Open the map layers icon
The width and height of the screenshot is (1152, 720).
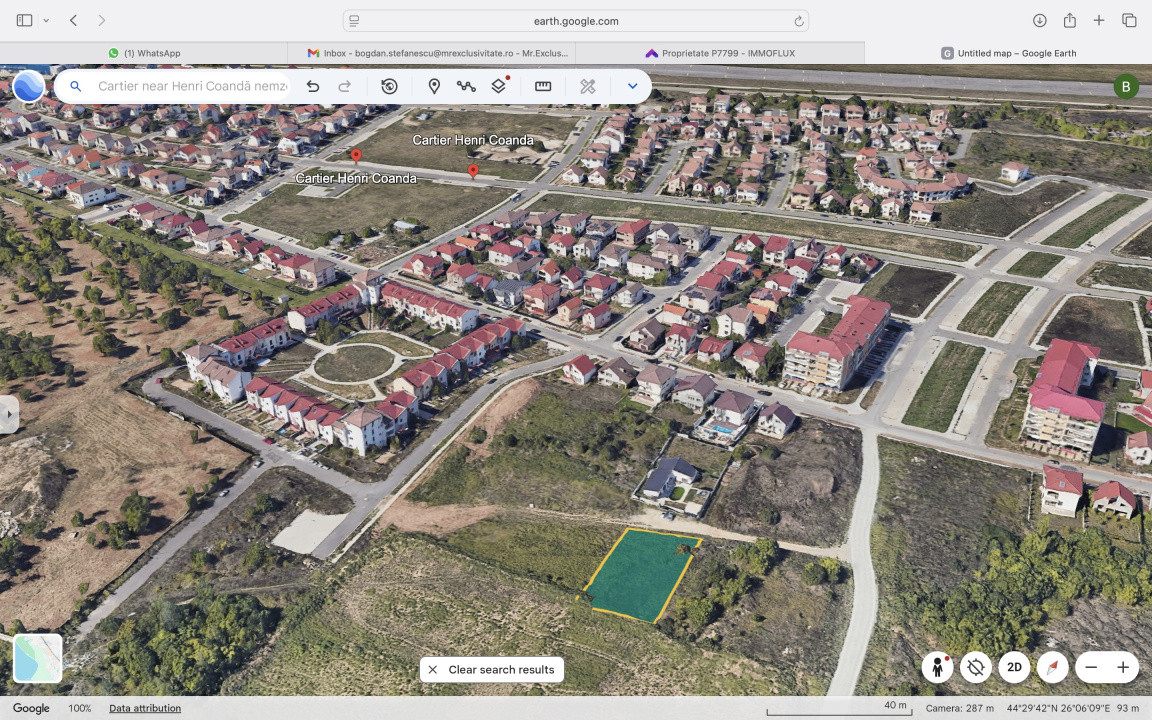point(498,87)
